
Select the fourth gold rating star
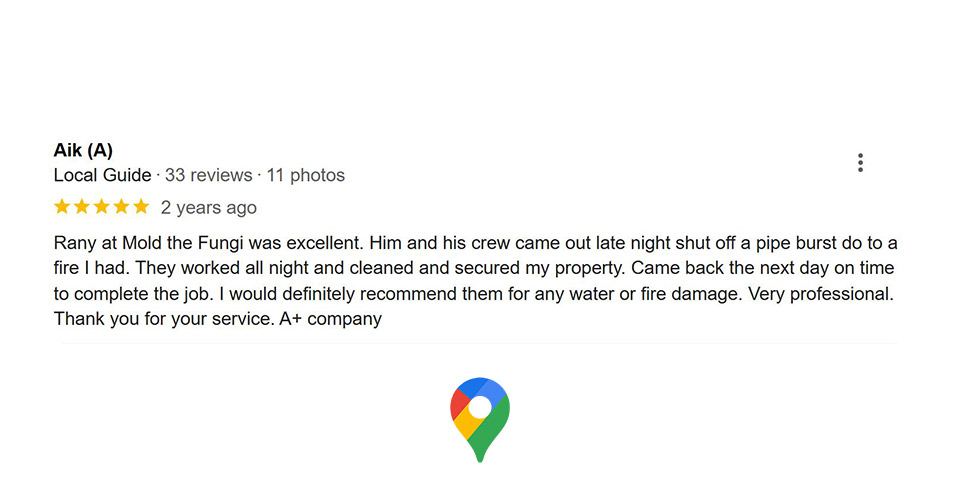point(121,207)
